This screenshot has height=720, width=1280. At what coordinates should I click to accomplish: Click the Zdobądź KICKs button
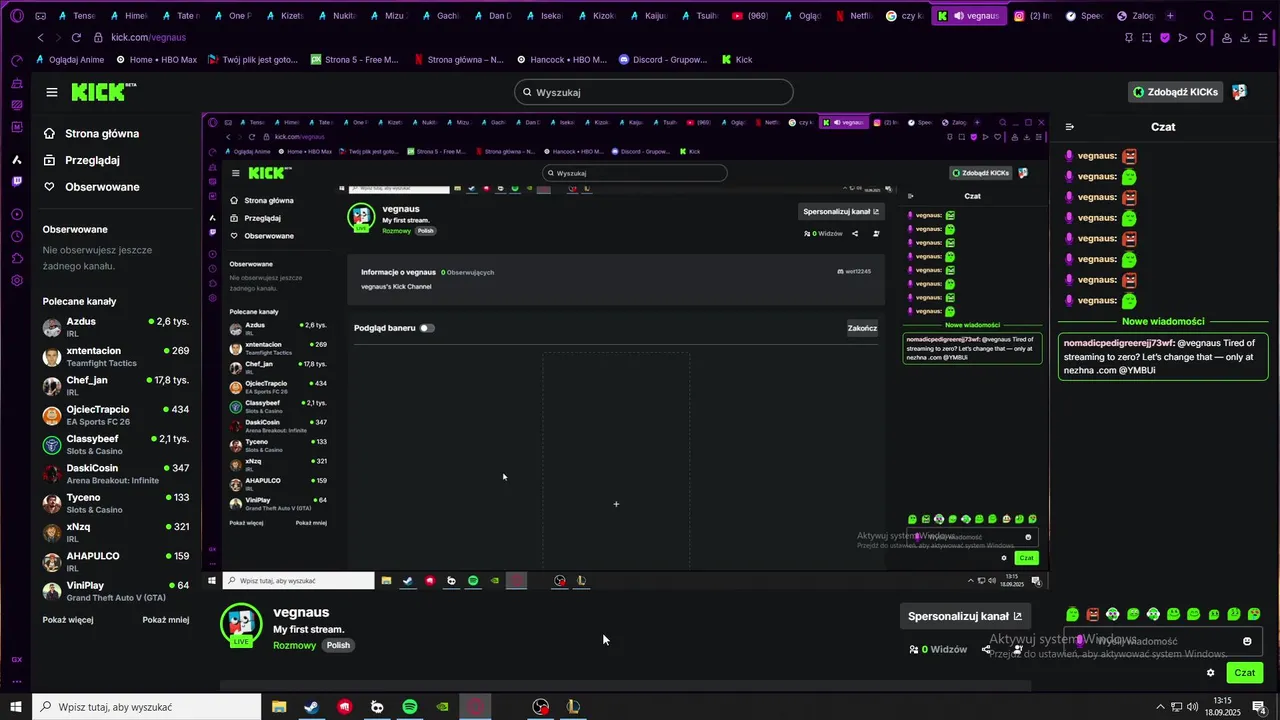pos(1175,92)
